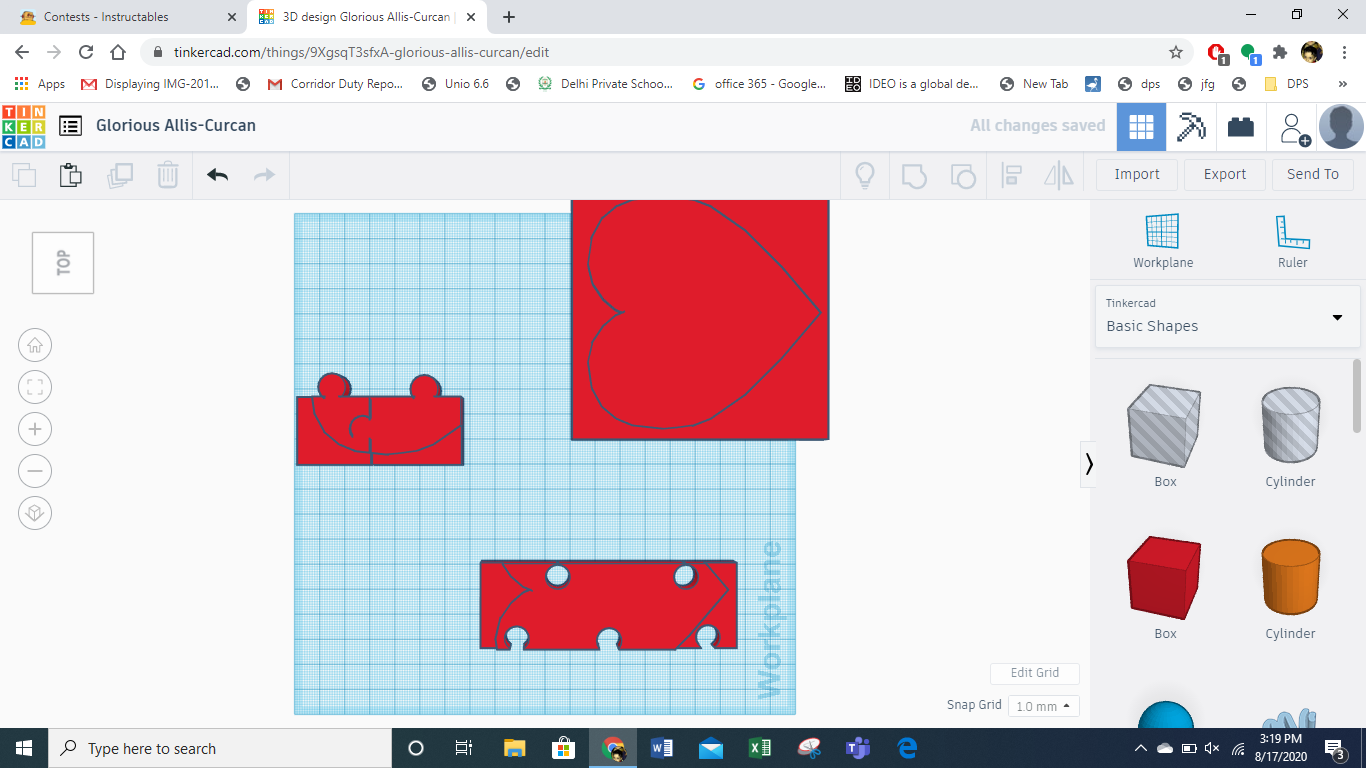Launch Word from the taskbar

[x=662, y=748]
